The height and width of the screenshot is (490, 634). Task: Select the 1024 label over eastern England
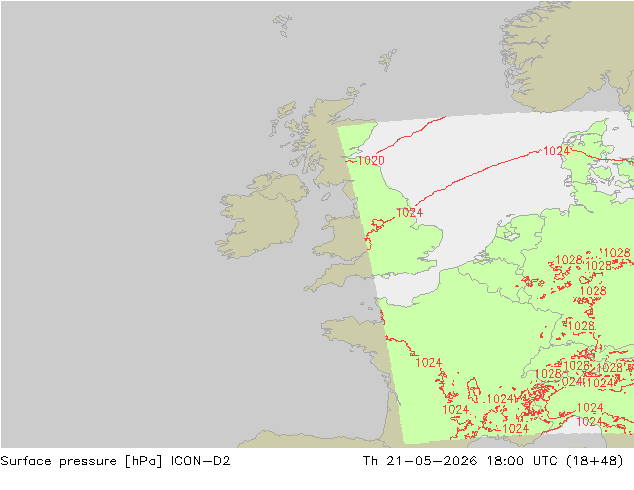pos(410,213)
